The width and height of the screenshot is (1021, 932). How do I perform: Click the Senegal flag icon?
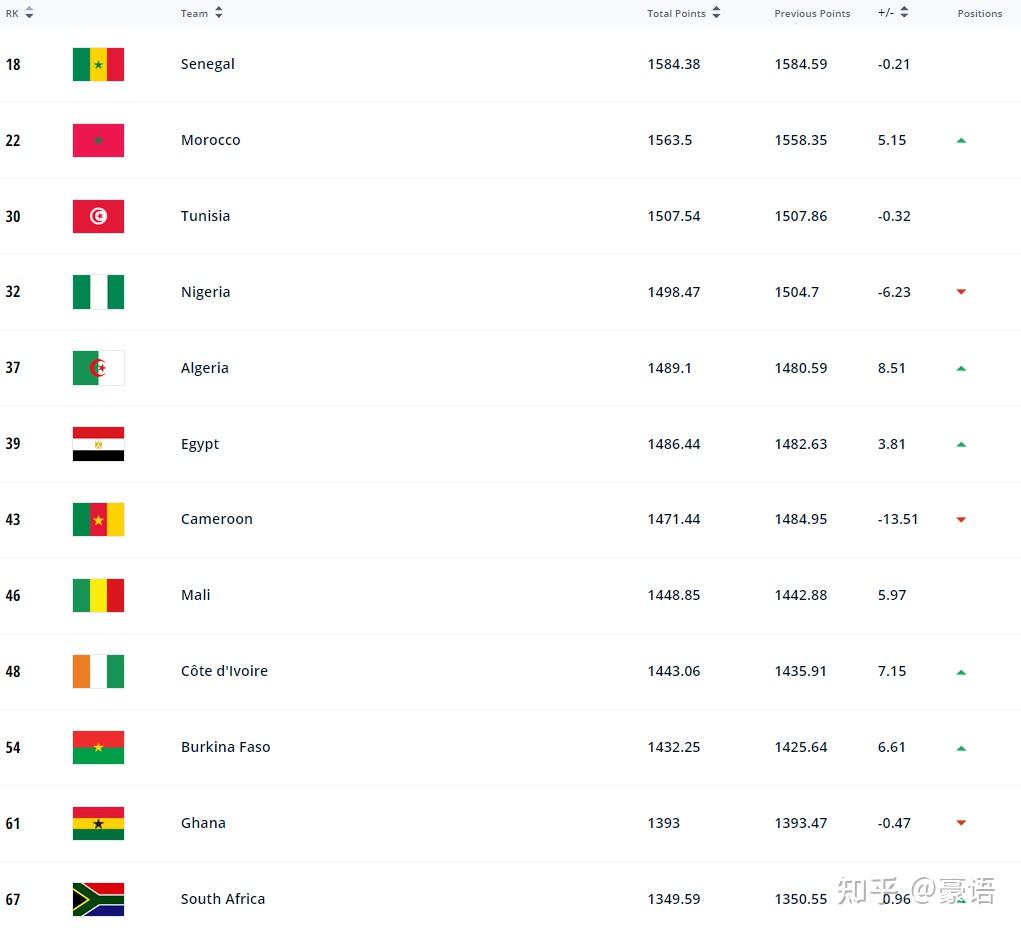click(98, 64)
